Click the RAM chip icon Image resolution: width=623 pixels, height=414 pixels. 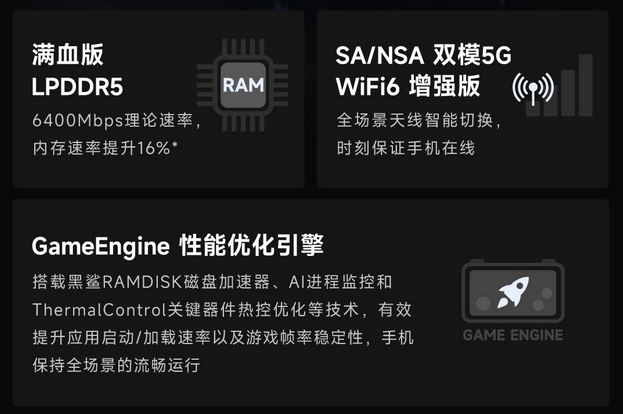tap(243, 85)
